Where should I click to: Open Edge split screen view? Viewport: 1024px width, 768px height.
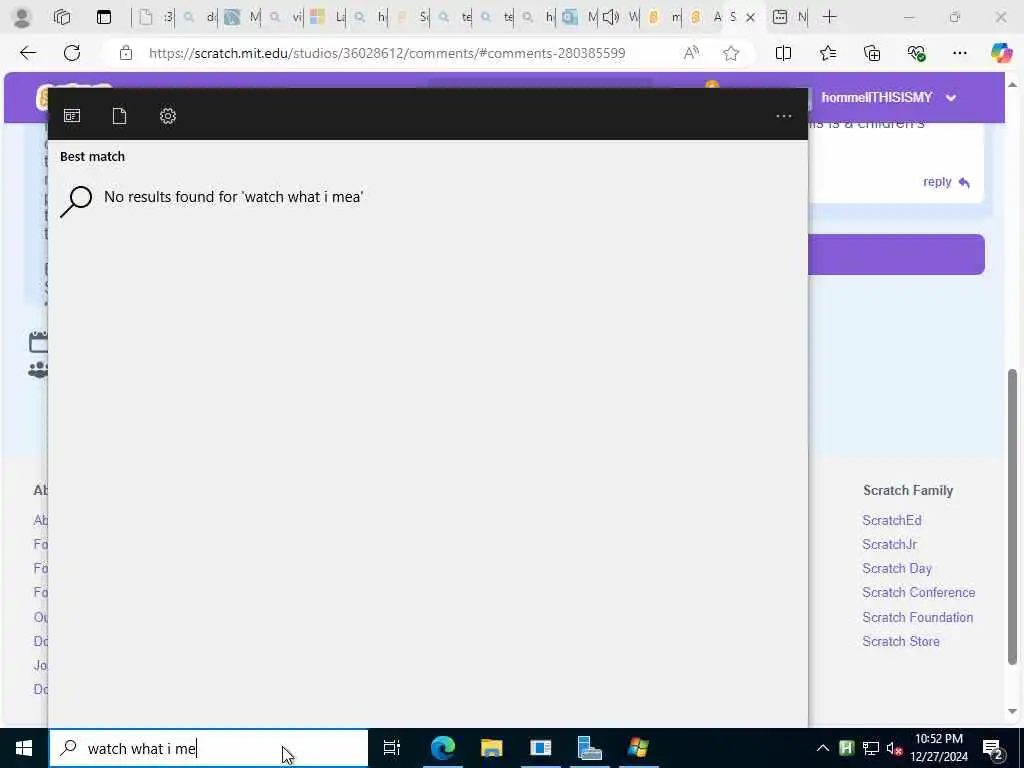tap(783, 53)
